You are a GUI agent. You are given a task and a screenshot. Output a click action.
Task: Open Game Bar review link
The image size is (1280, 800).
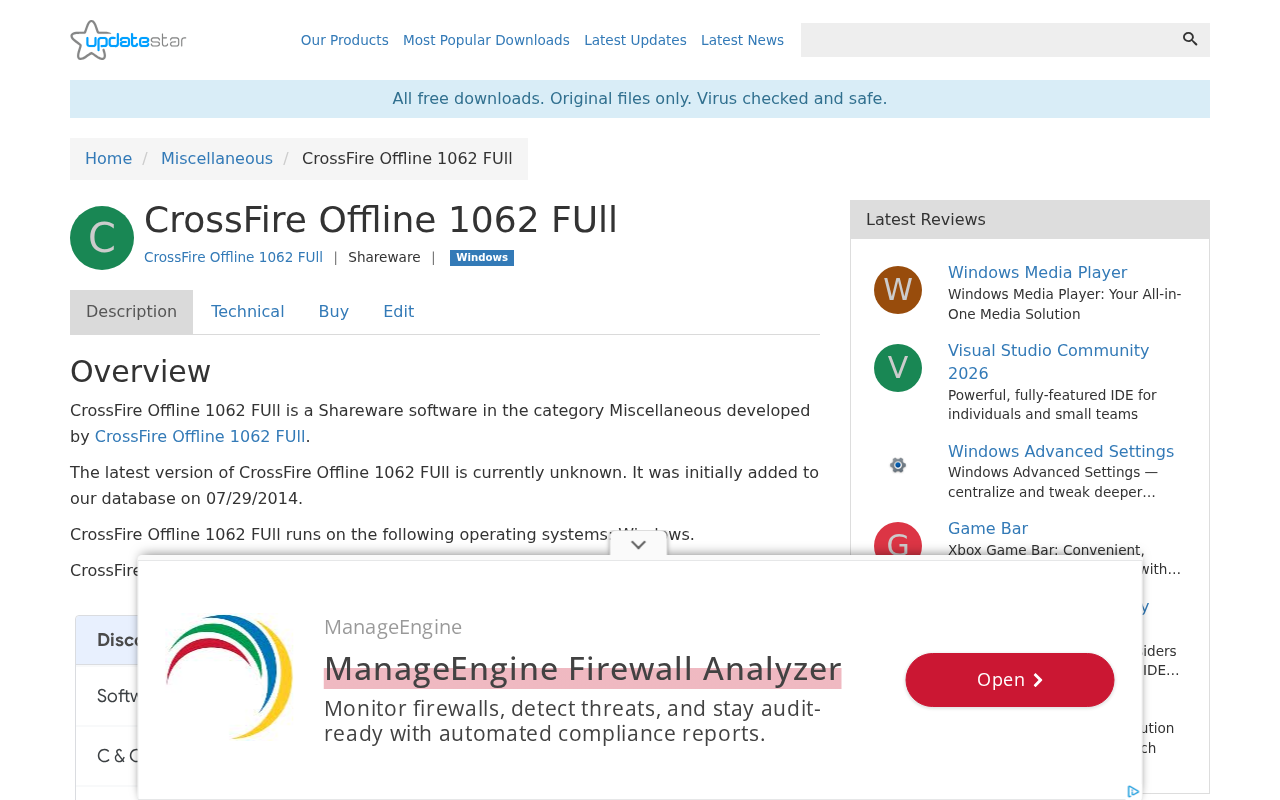click(988, 529)
